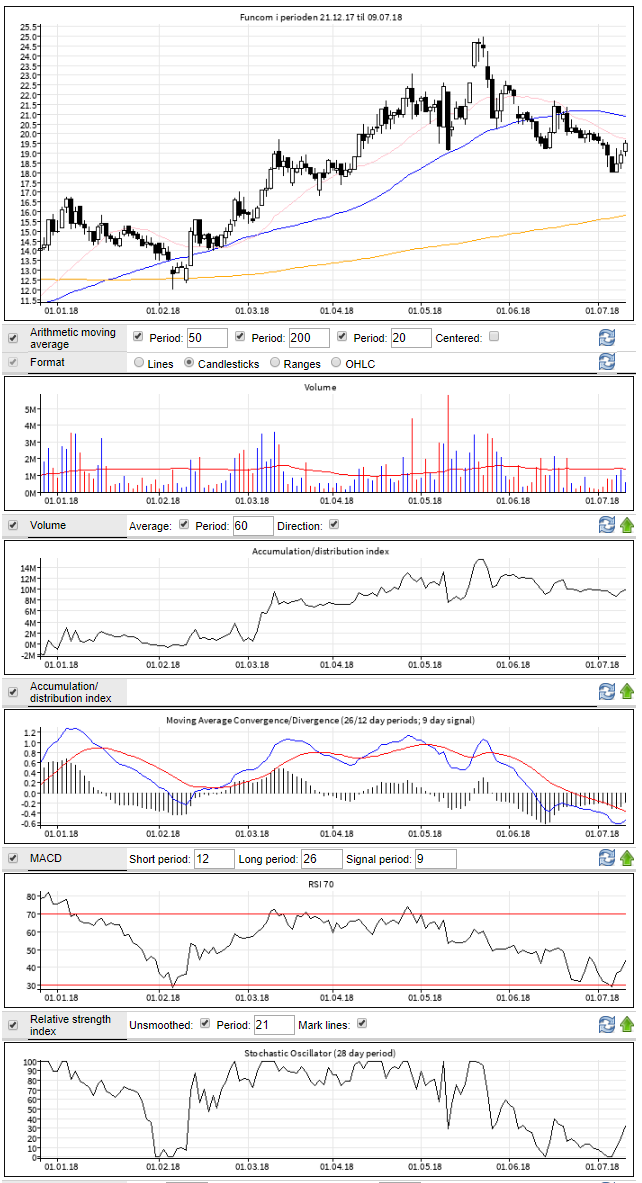Toggle the volume Direction checkbox
The width and height of the screenshot is (642, 1183).
(335, 524)
